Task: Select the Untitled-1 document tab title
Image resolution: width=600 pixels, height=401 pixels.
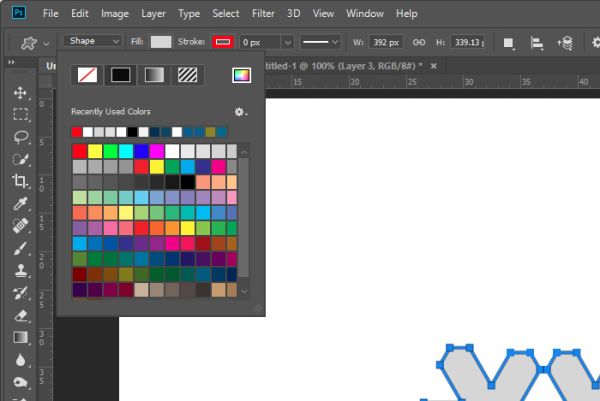Action: 342,66
